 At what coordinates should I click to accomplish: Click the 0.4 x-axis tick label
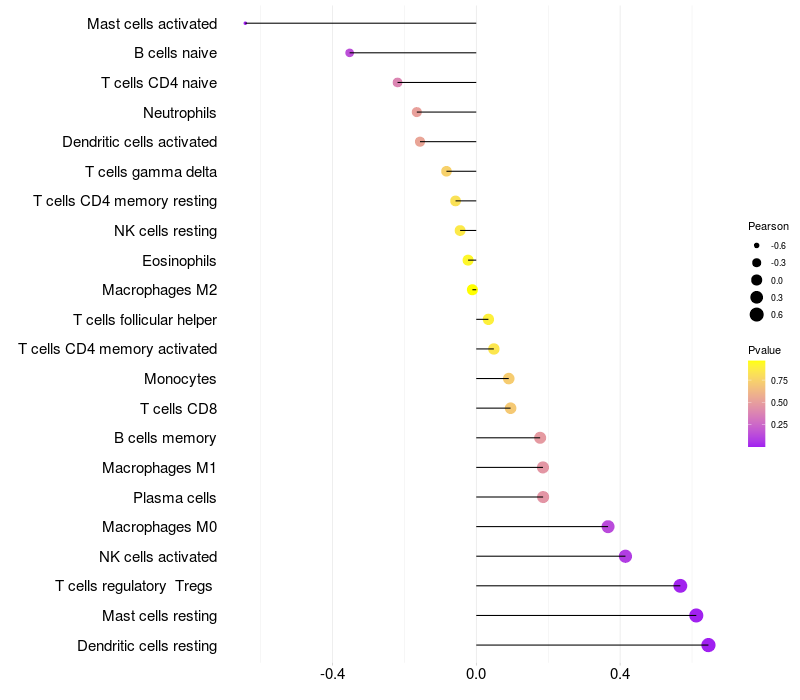coord(620,673)
